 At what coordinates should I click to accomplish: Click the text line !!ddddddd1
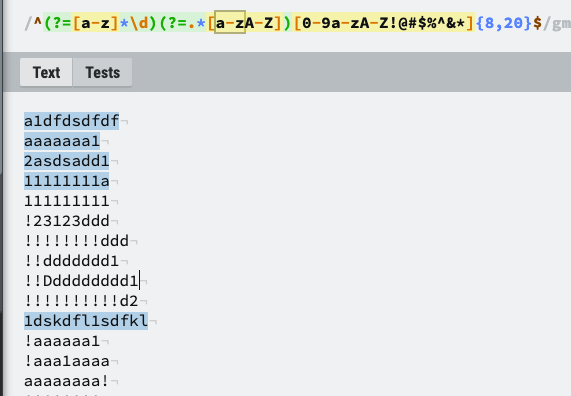click(71, 261)
